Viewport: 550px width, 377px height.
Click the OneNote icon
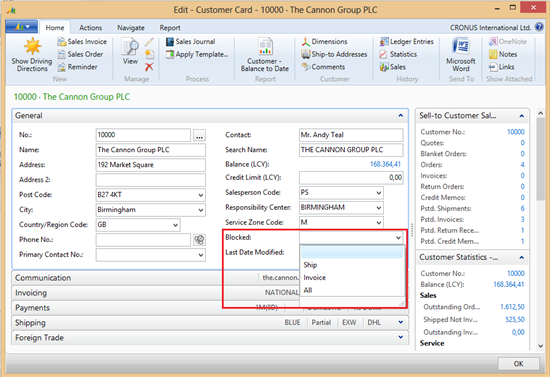(493, 42)
